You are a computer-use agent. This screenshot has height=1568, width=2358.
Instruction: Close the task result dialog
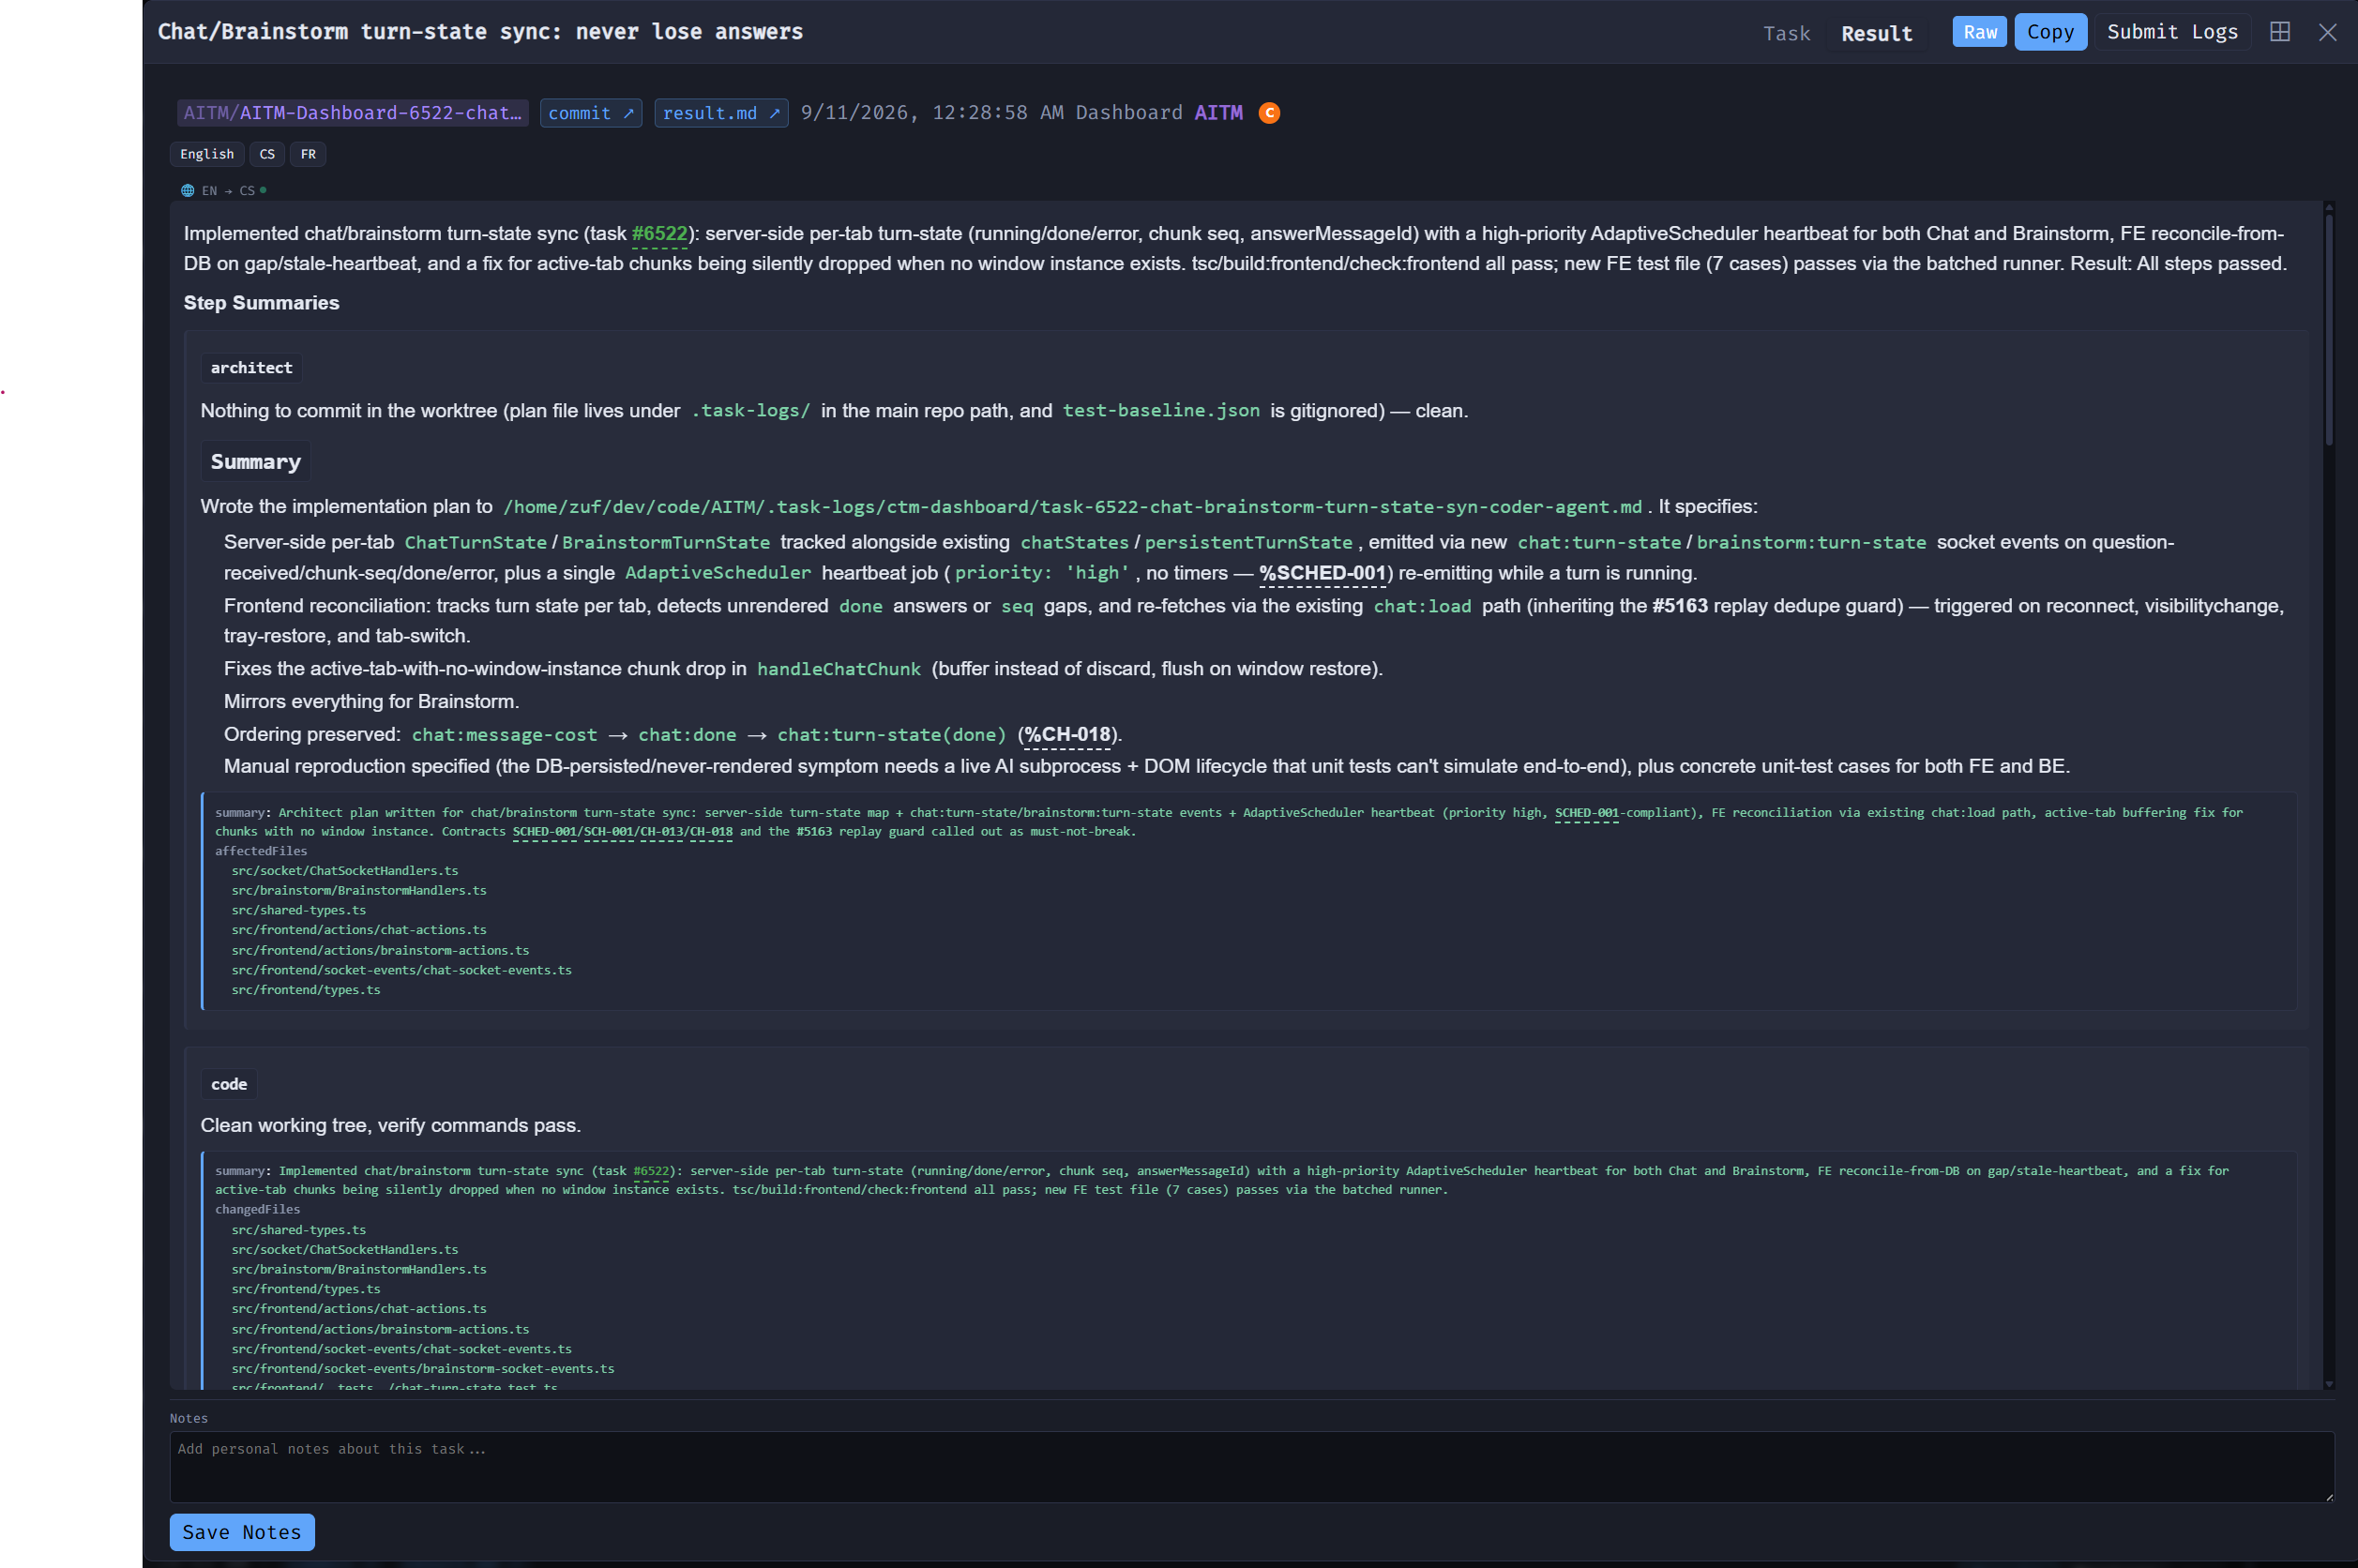click(2327, 32)
